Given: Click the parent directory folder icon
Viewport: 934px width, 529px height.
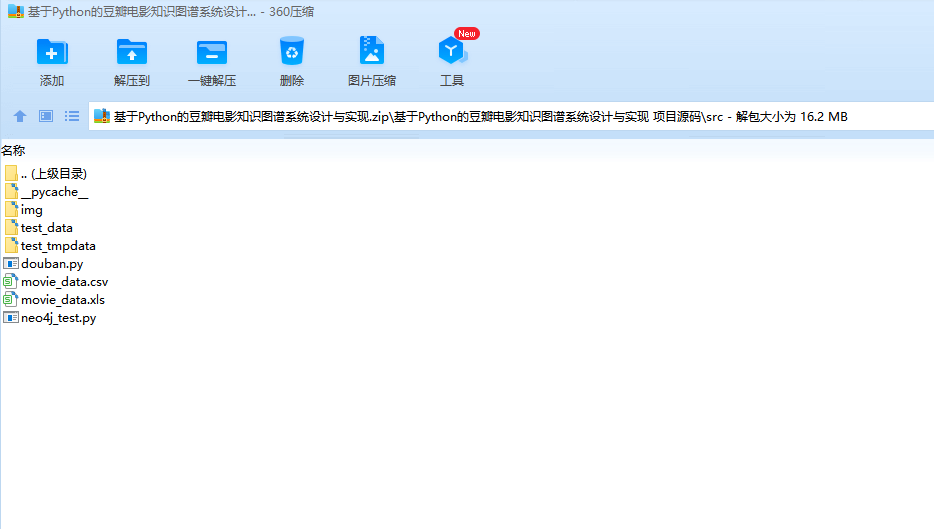Looking at the screenshot, I should point(11,173).
